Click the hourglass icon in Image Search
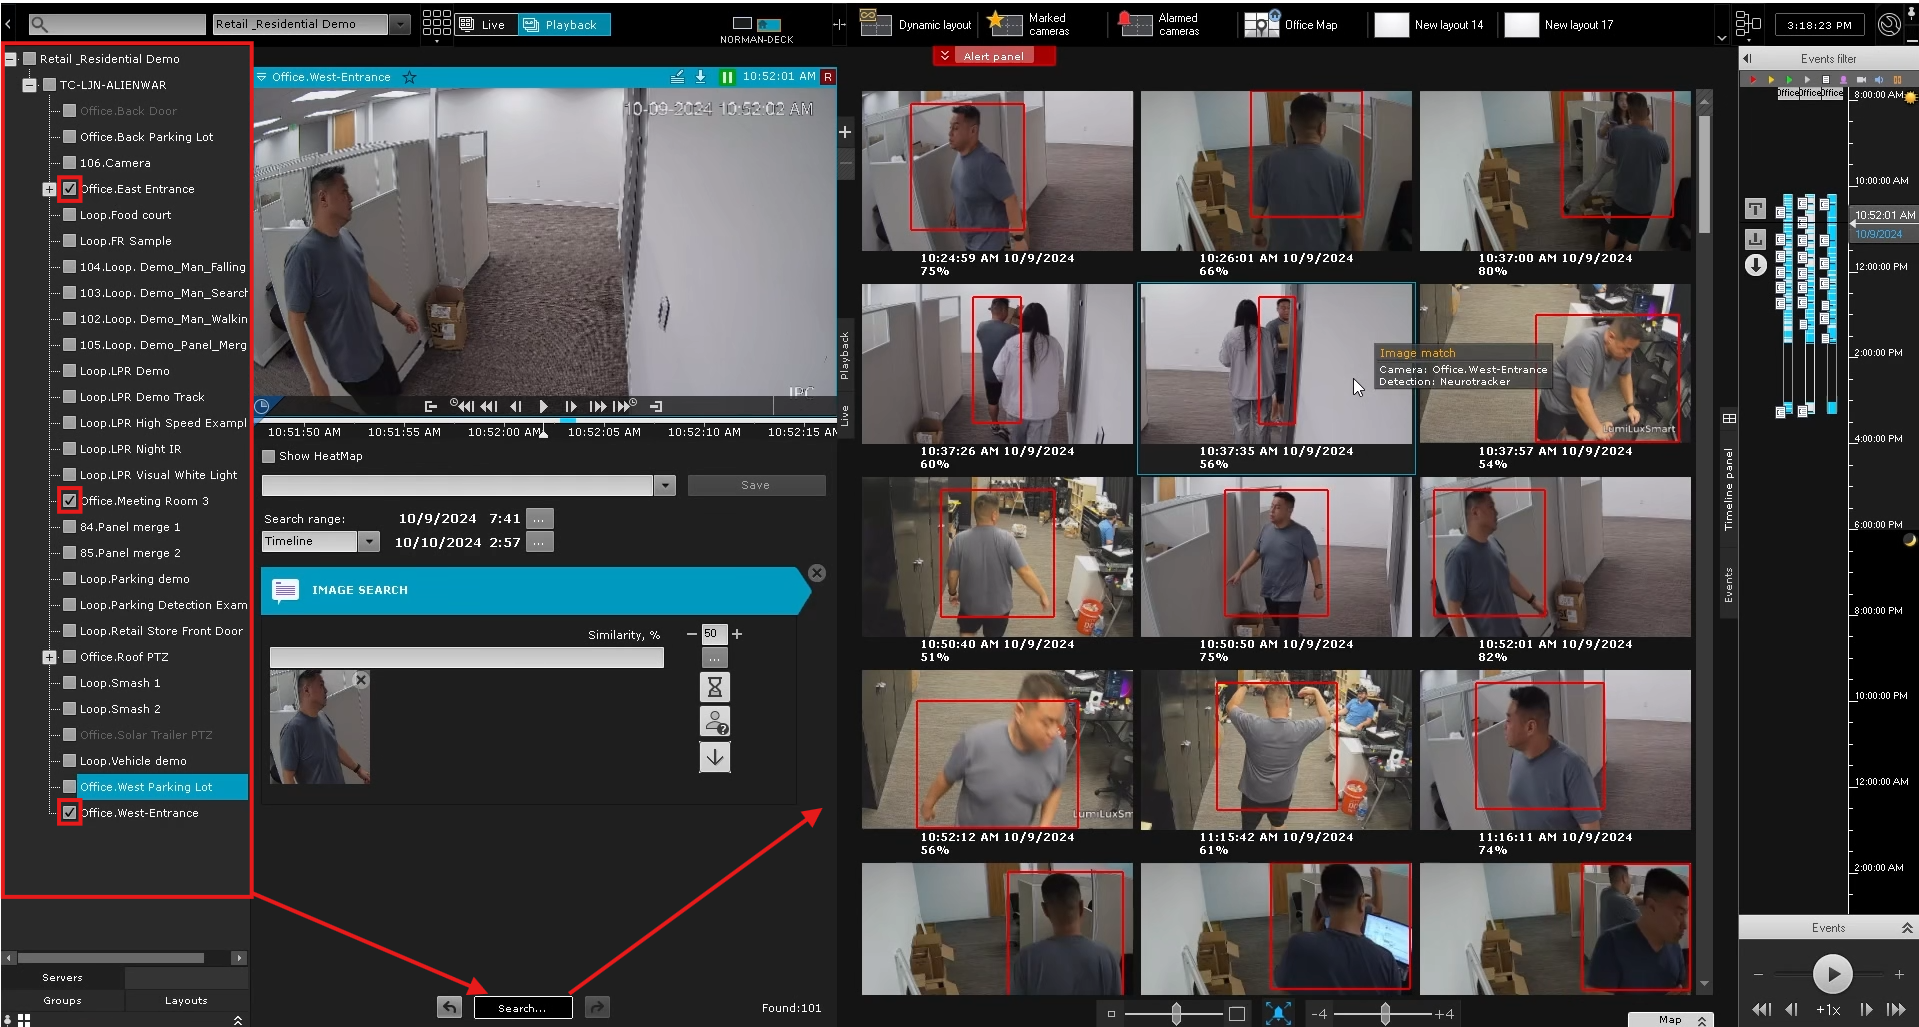Screen dimensions: 1919x1027 click(x=714, y=687)
